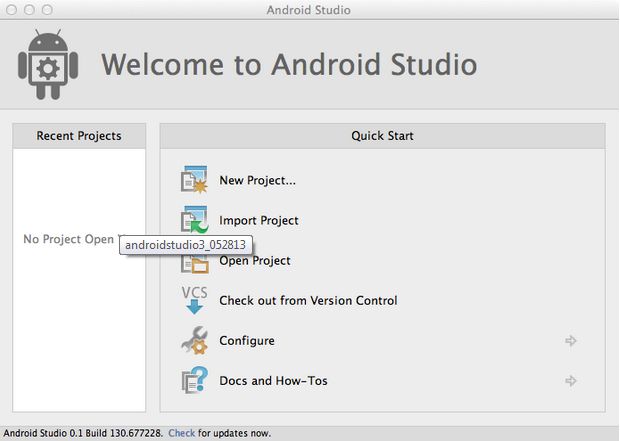The height and width of the screenshot is (441, 620).
Task: Click the New Project icon
Action: (194, 180)
